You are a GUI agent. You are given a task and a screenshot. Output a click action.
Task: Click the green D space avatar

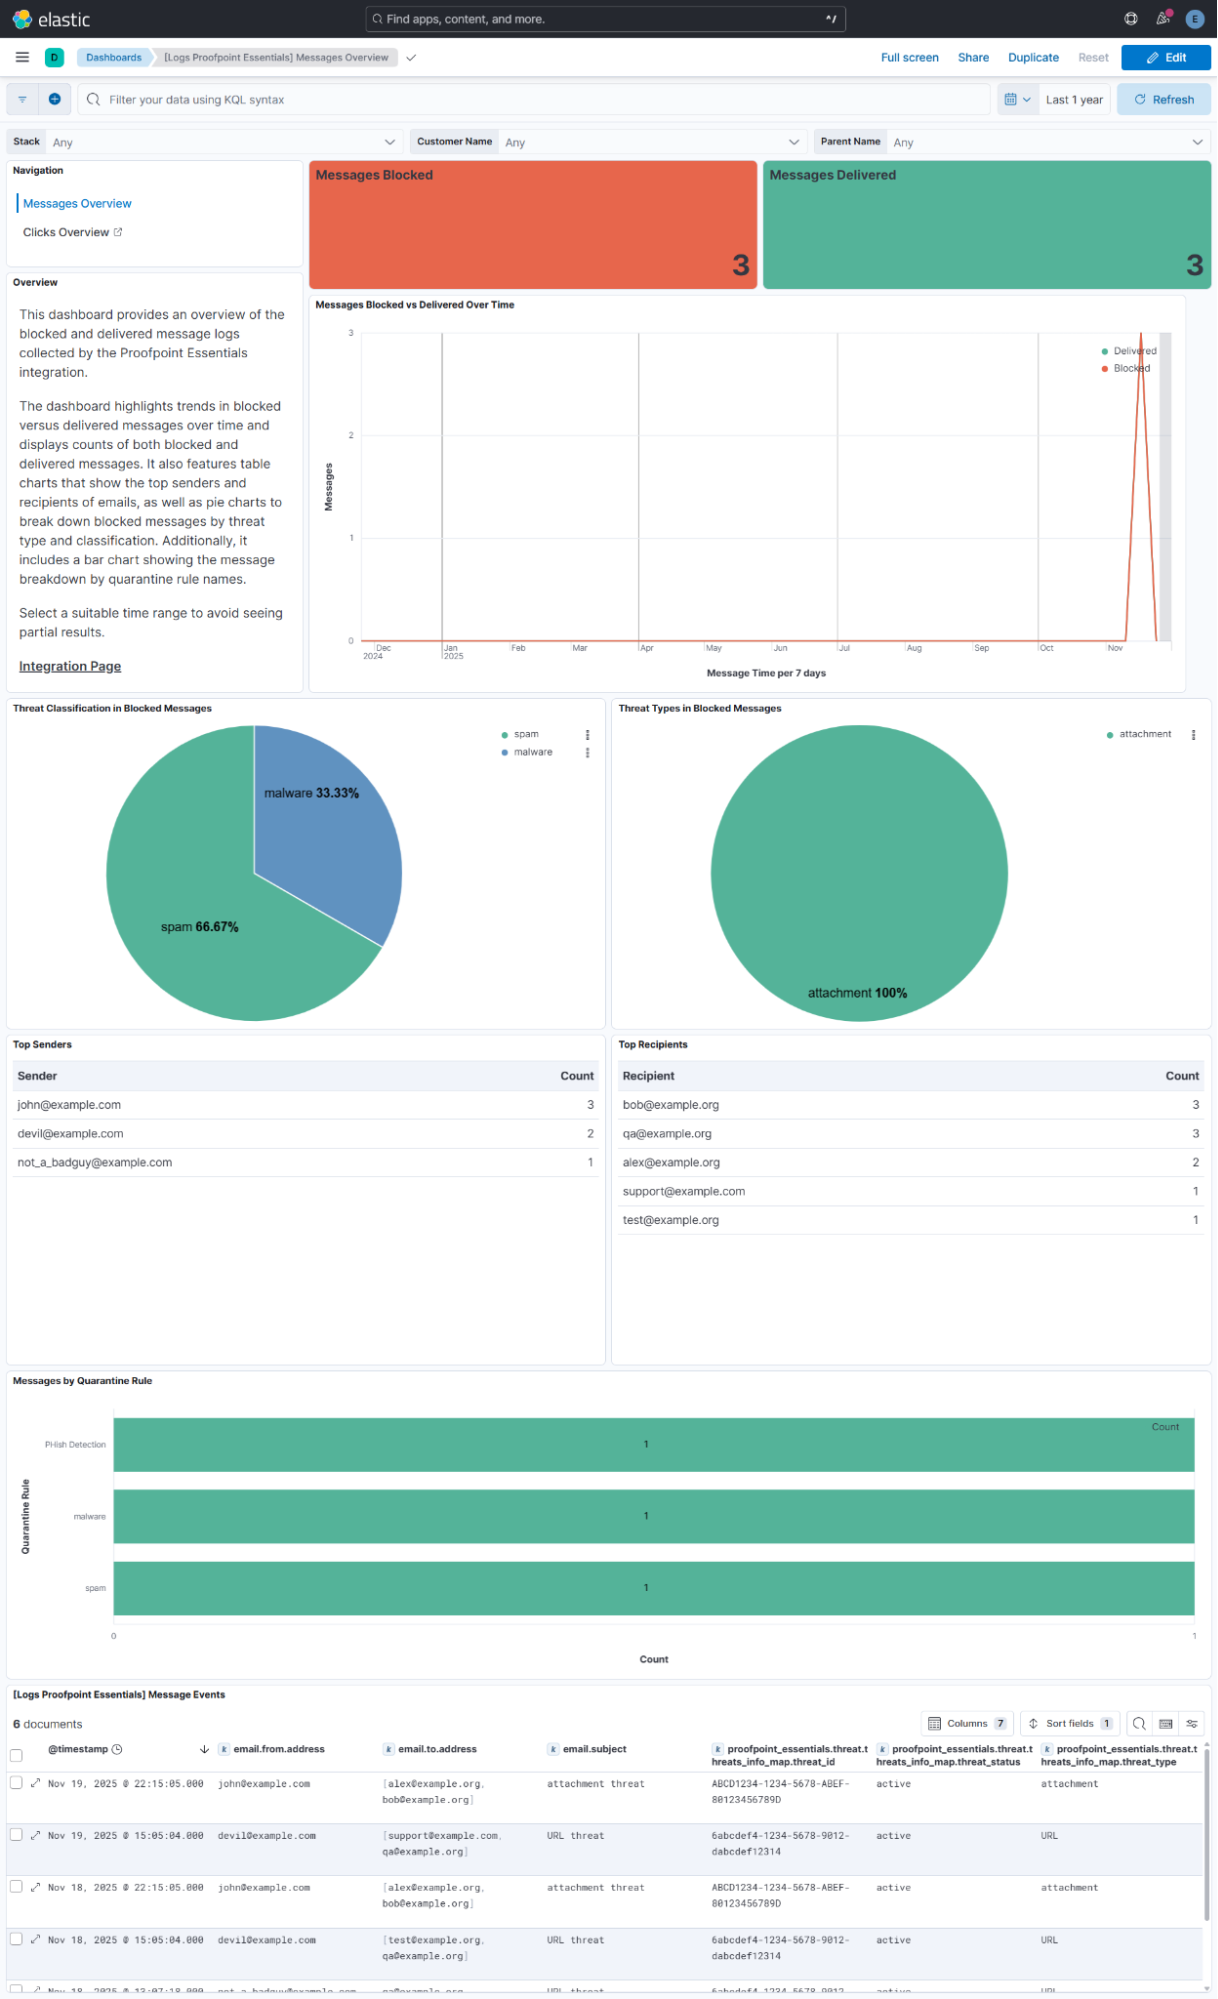tap(54, 57)
